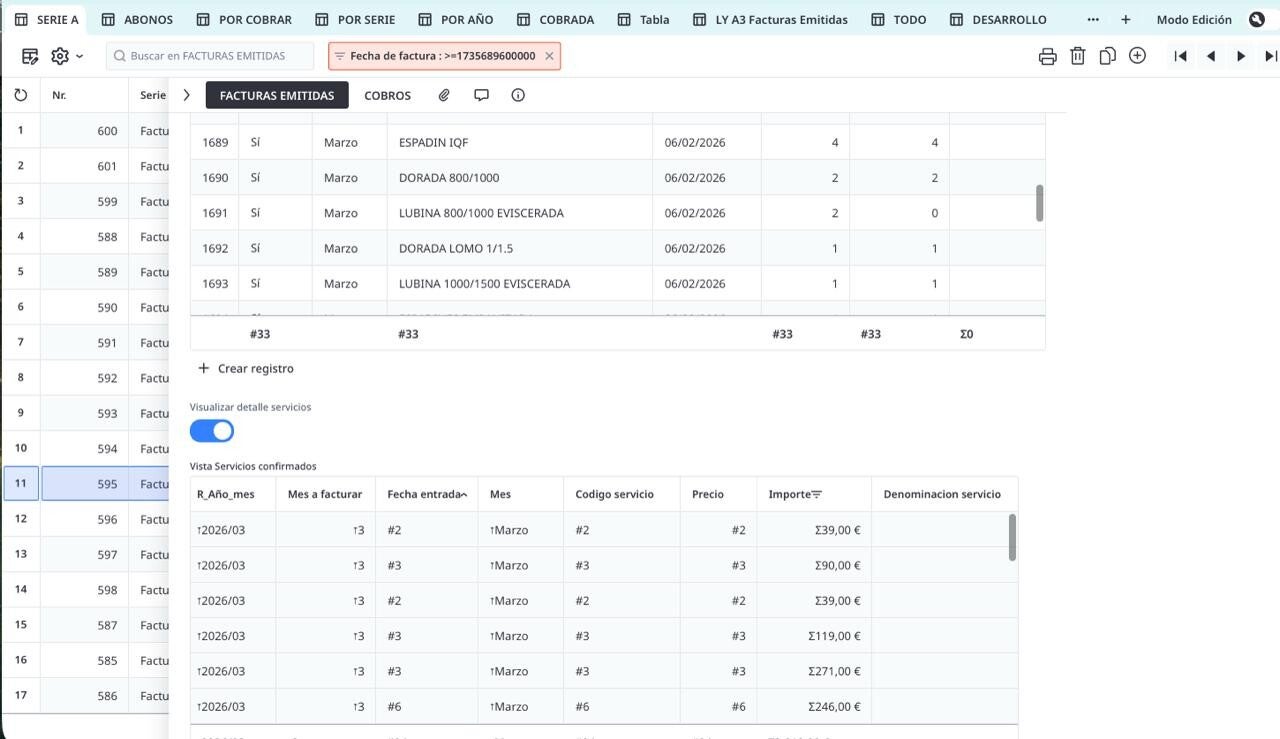The height and width of the screenshot is (739, 1280).
Task: Duplicate the record with the copy icon
Action: (x=1107, y=56)
